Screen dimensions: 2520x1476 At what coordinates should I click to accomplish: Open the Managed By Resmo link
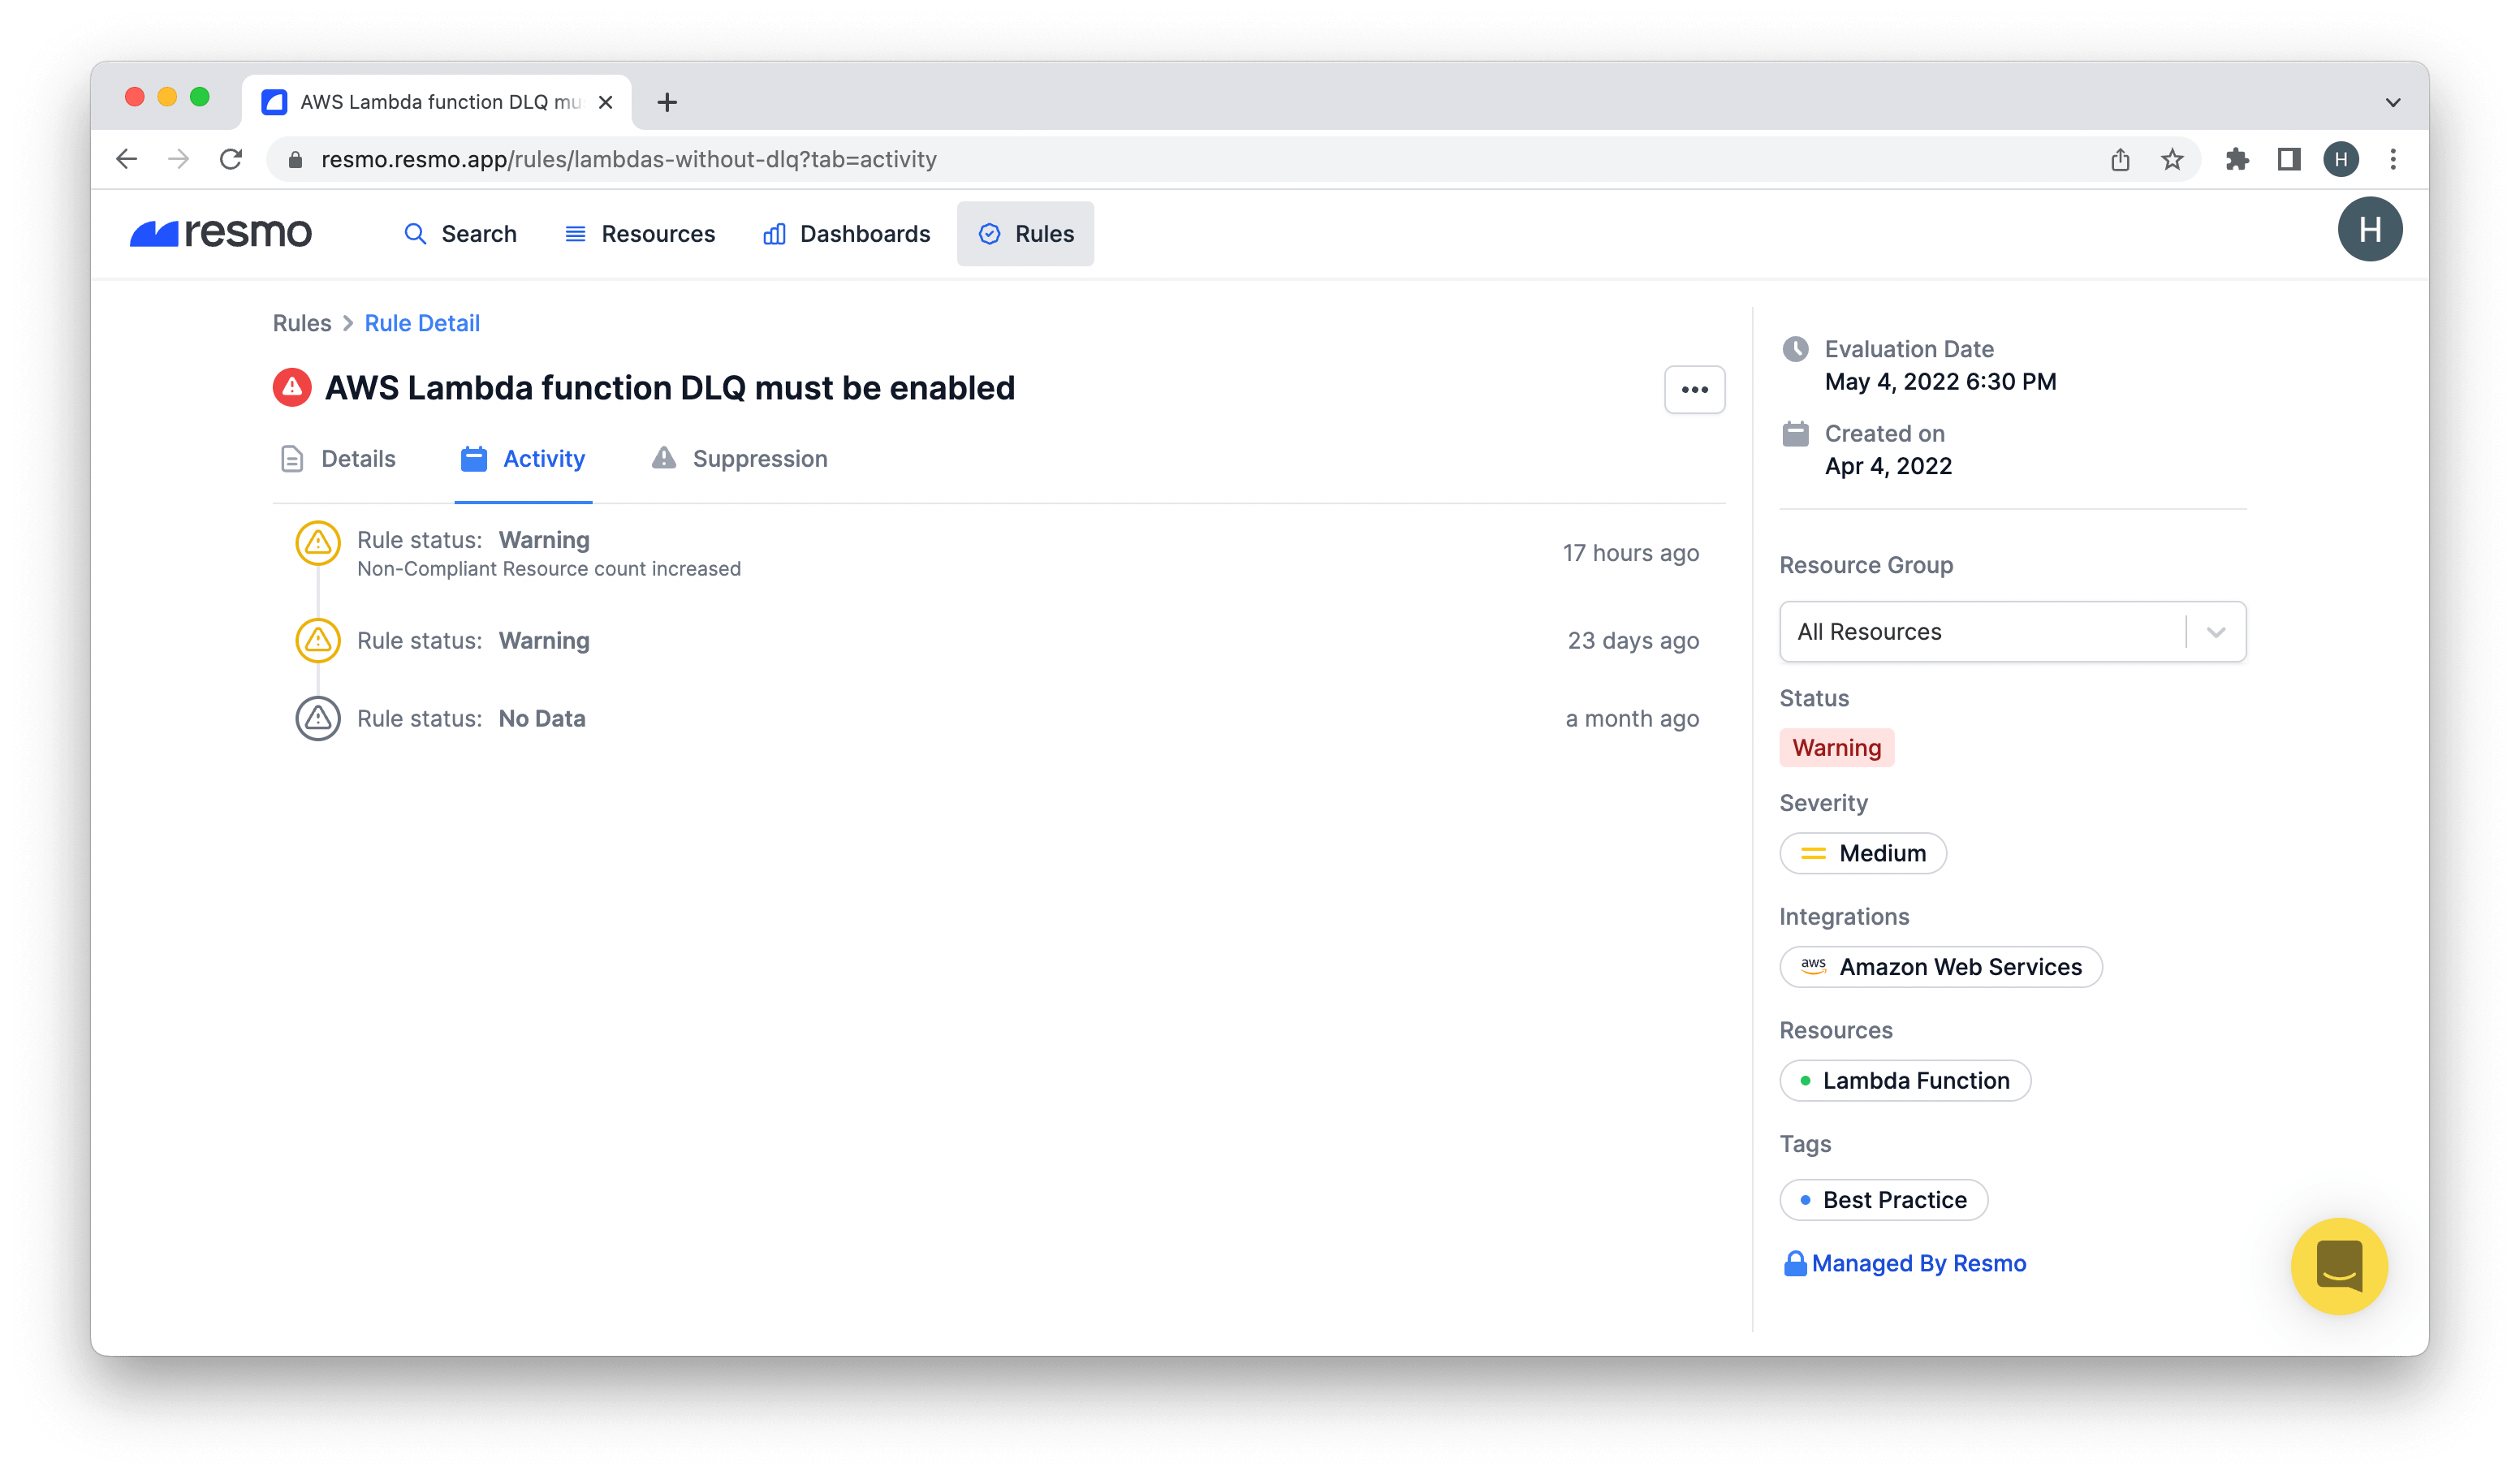pos(1918,1264)
